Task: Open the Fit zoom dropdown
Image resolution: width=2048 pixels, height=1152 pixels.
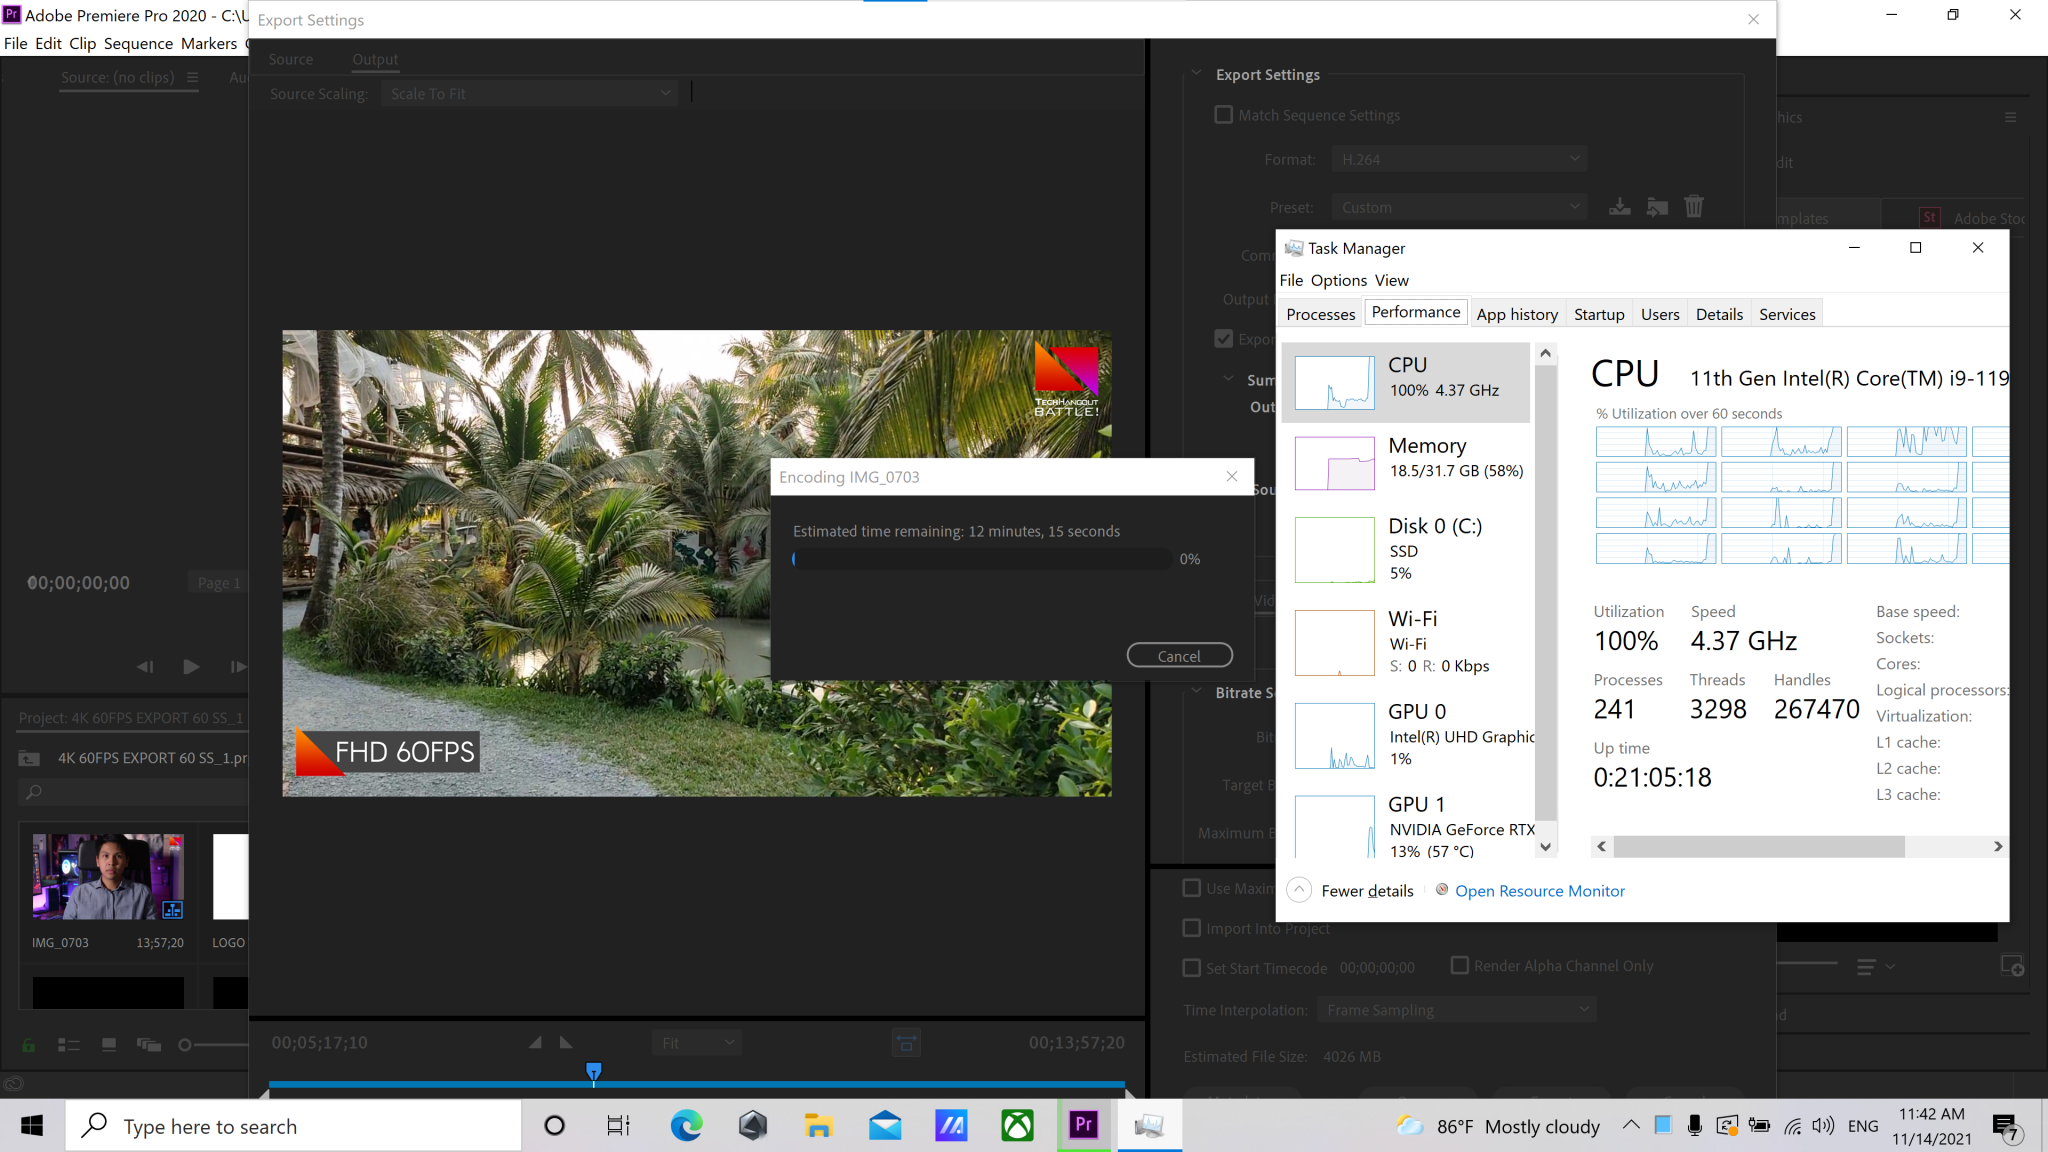Action: [x=697, y=1043]
